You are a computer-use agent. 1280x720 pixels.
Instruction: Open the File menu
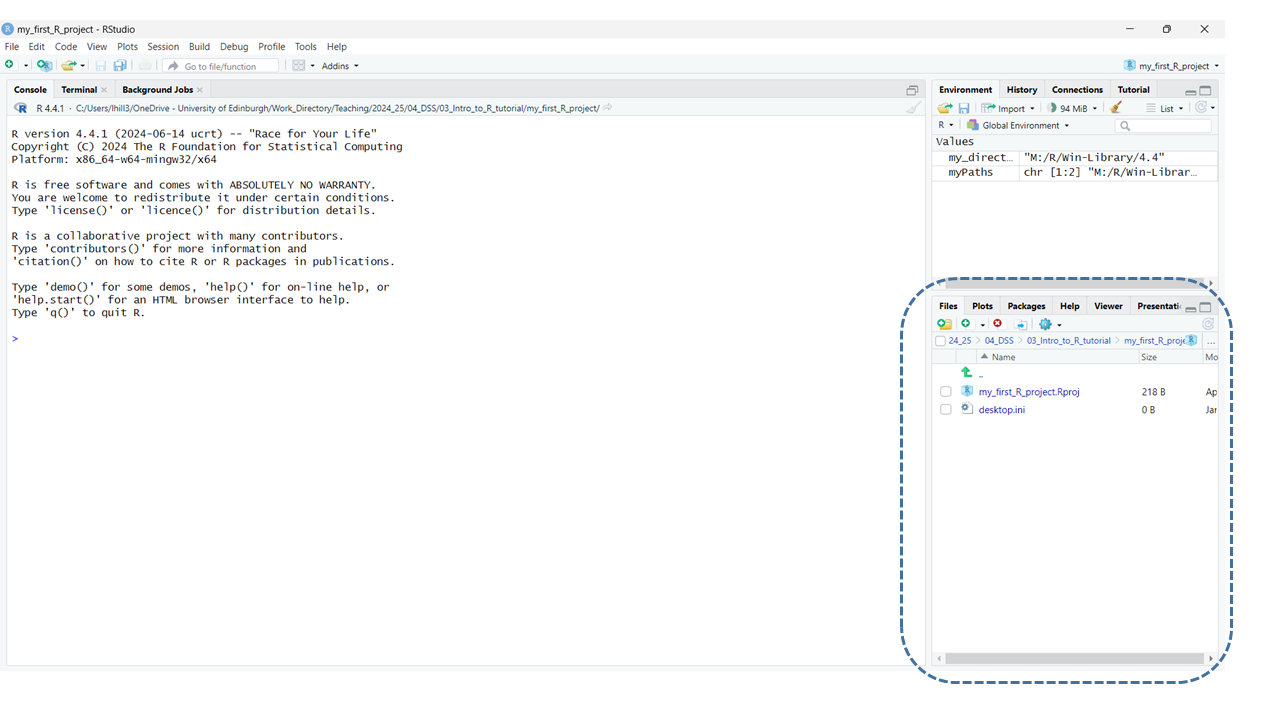point(12,47)
